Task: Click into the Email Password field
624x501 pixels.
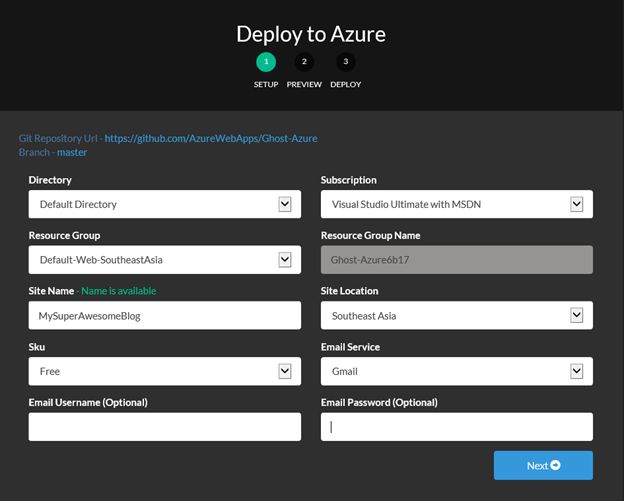Action: pyautogui.click(x=456, y=427)
